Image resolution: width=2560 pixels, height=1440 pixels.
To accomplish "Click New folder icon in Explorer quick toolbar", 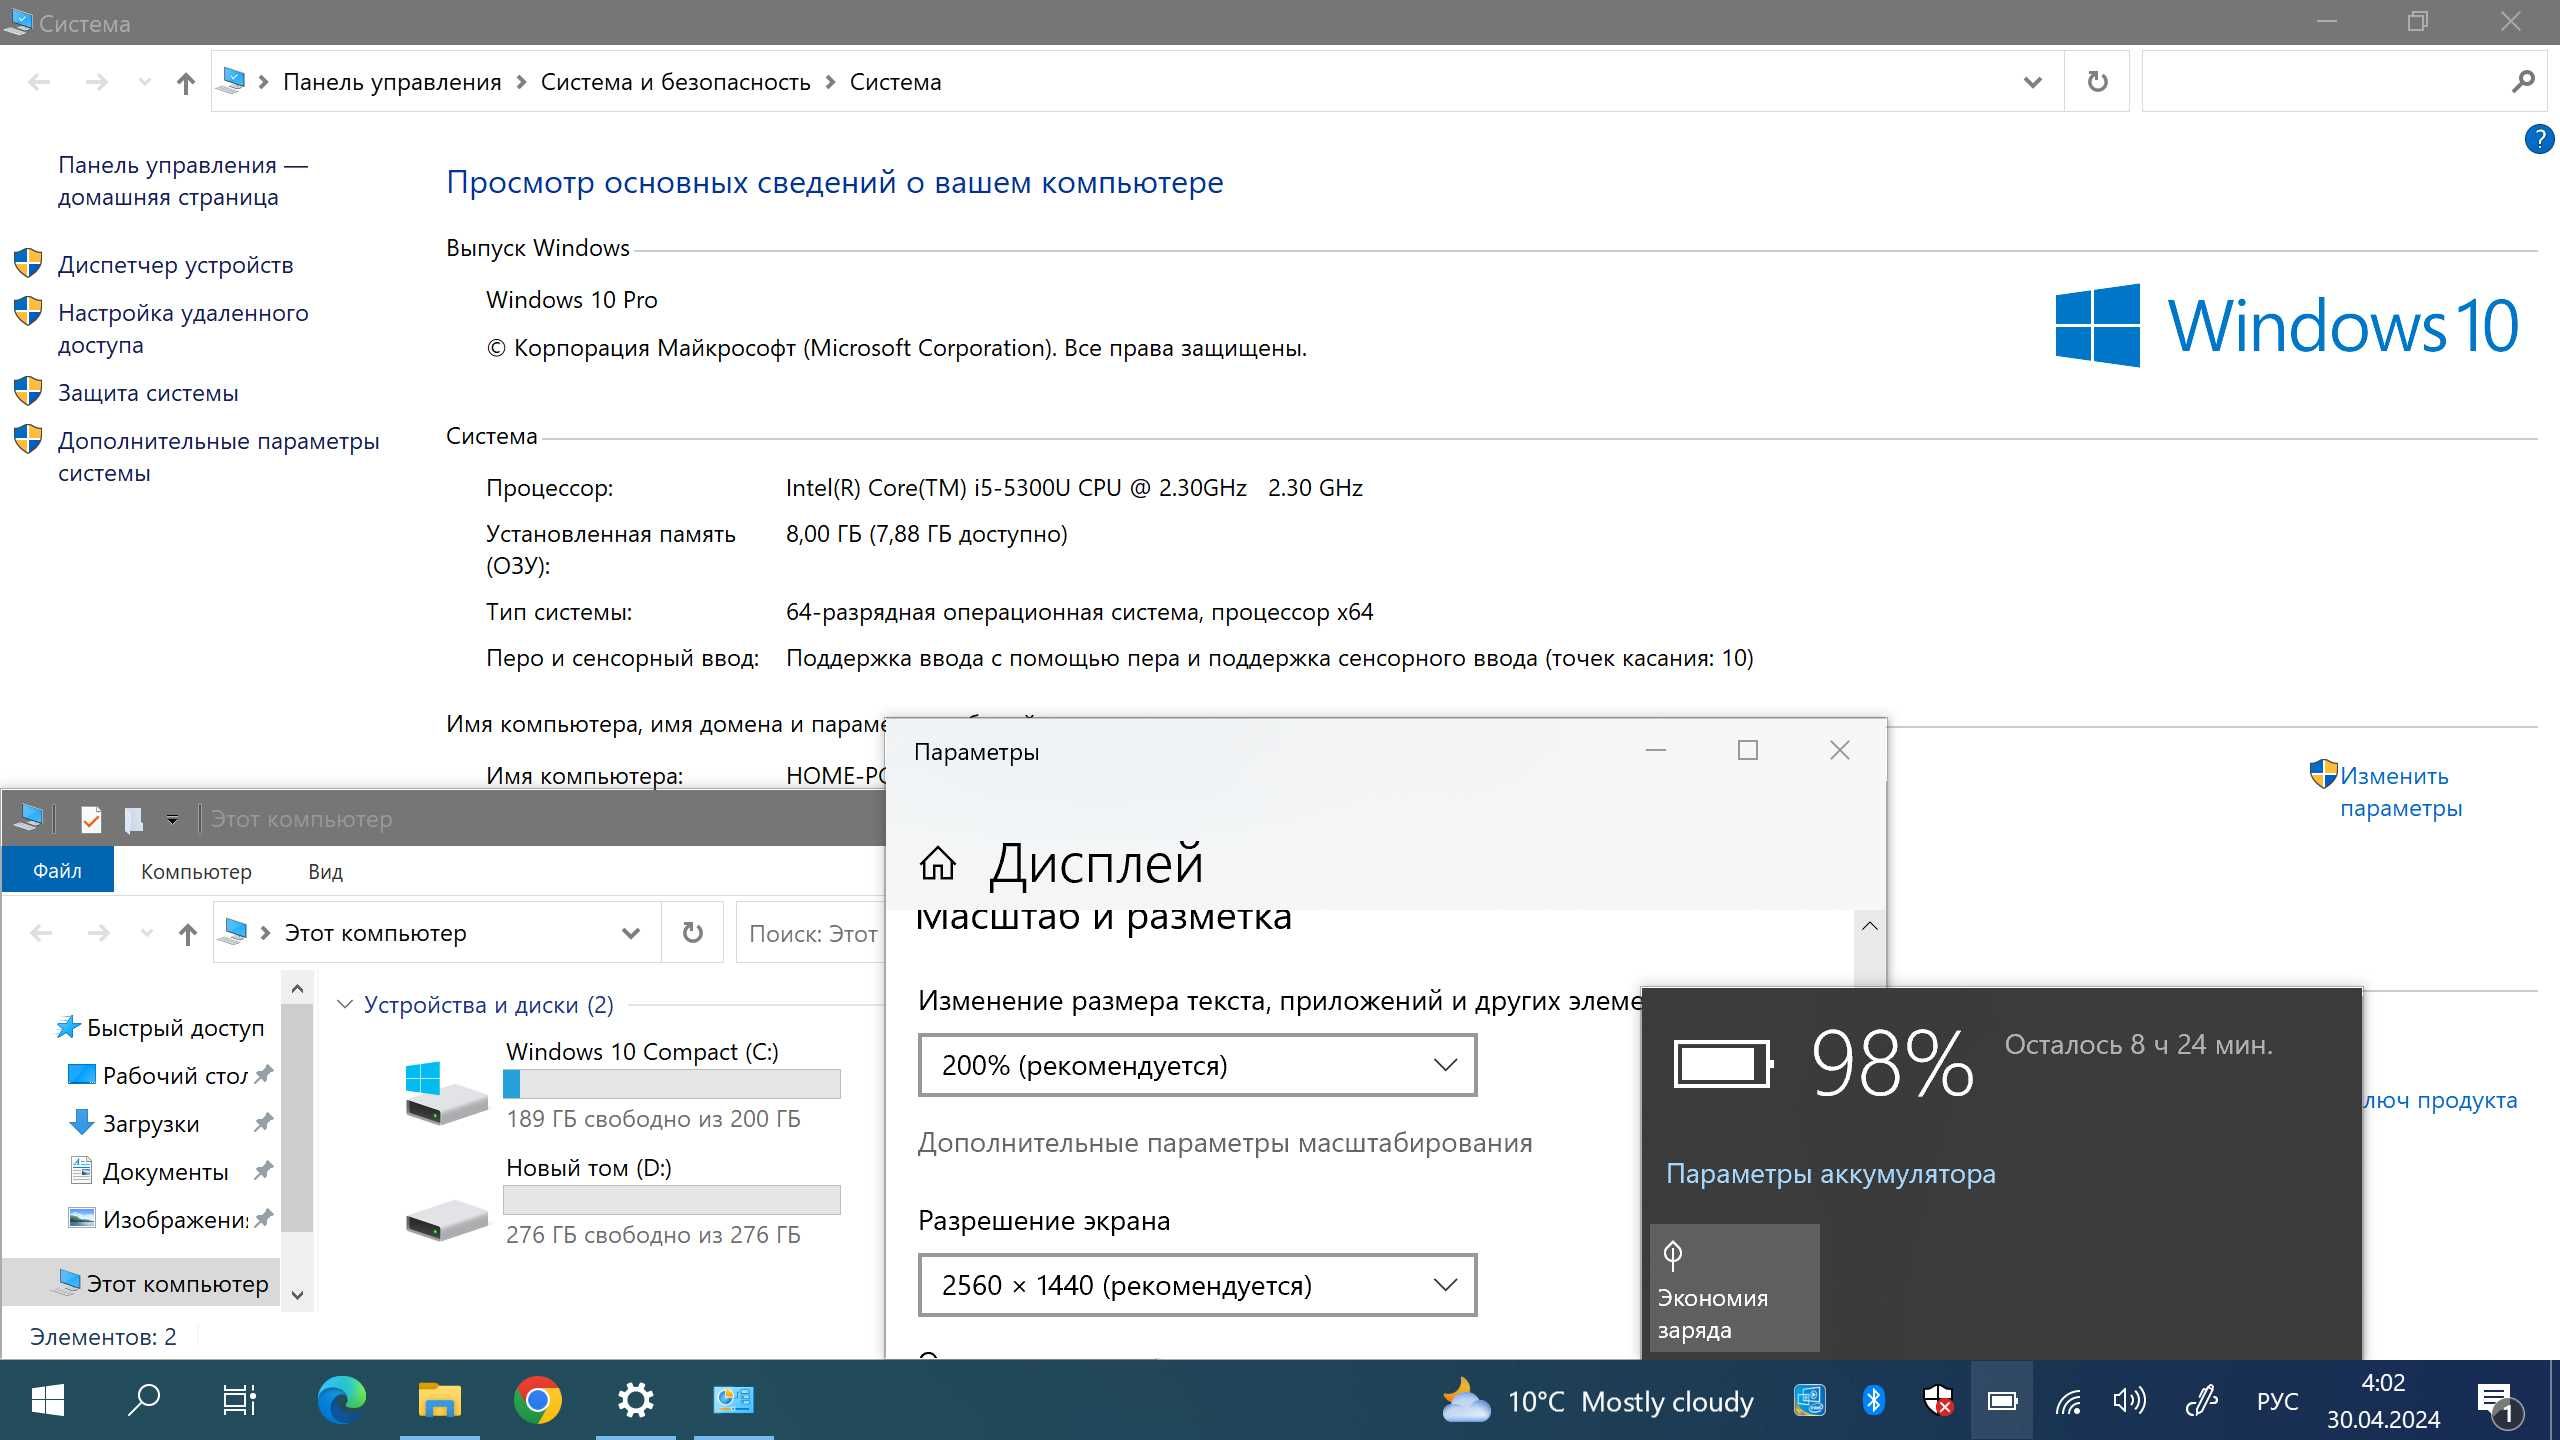I will 133,819.
